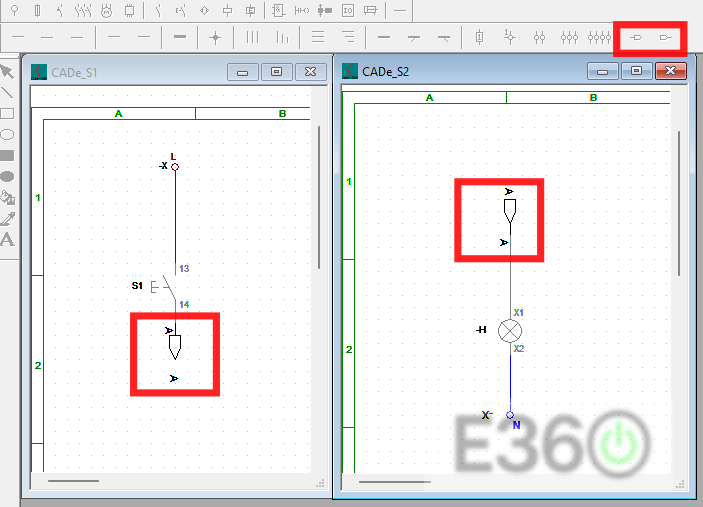Minimize the CADe_S2 window
Image resolution: width=703 pixels, height=507 pixels.
(x=603, y=71)
